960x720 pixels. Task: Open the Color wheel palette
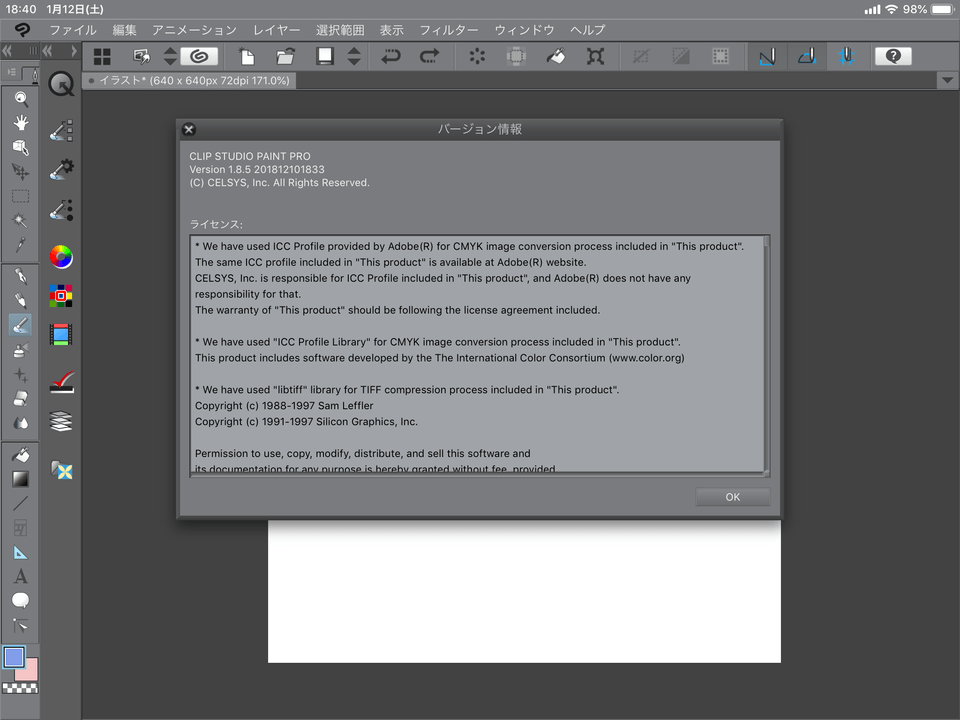61,257
